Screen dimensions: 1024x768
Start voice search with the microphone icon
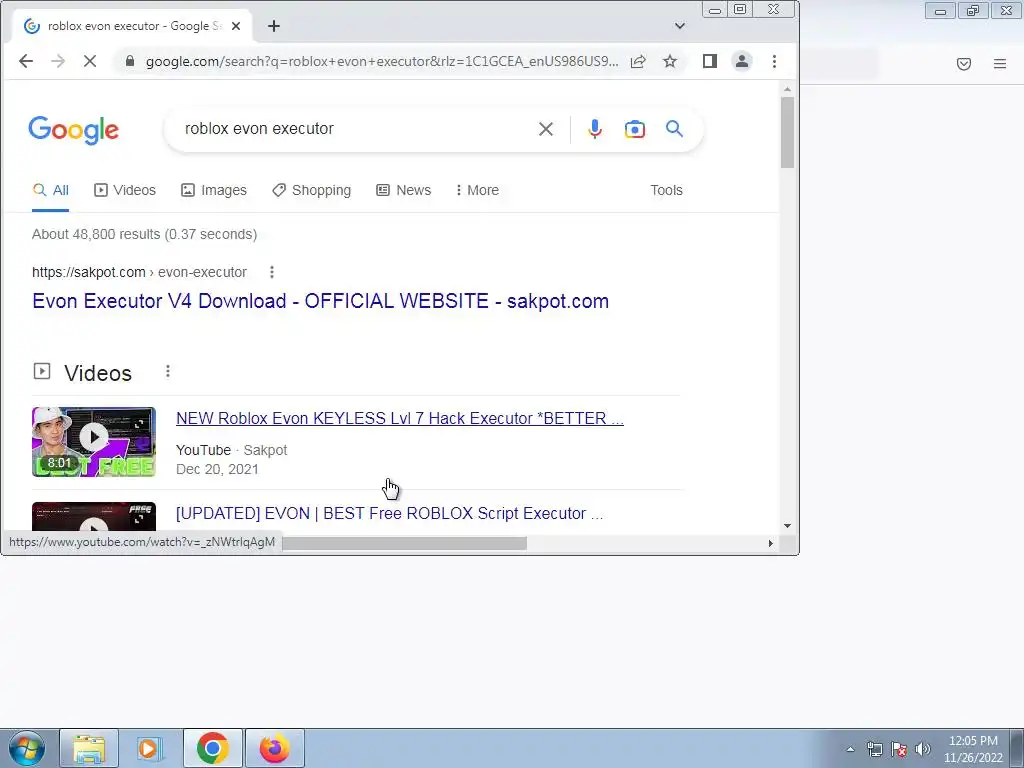pos(594,129)
